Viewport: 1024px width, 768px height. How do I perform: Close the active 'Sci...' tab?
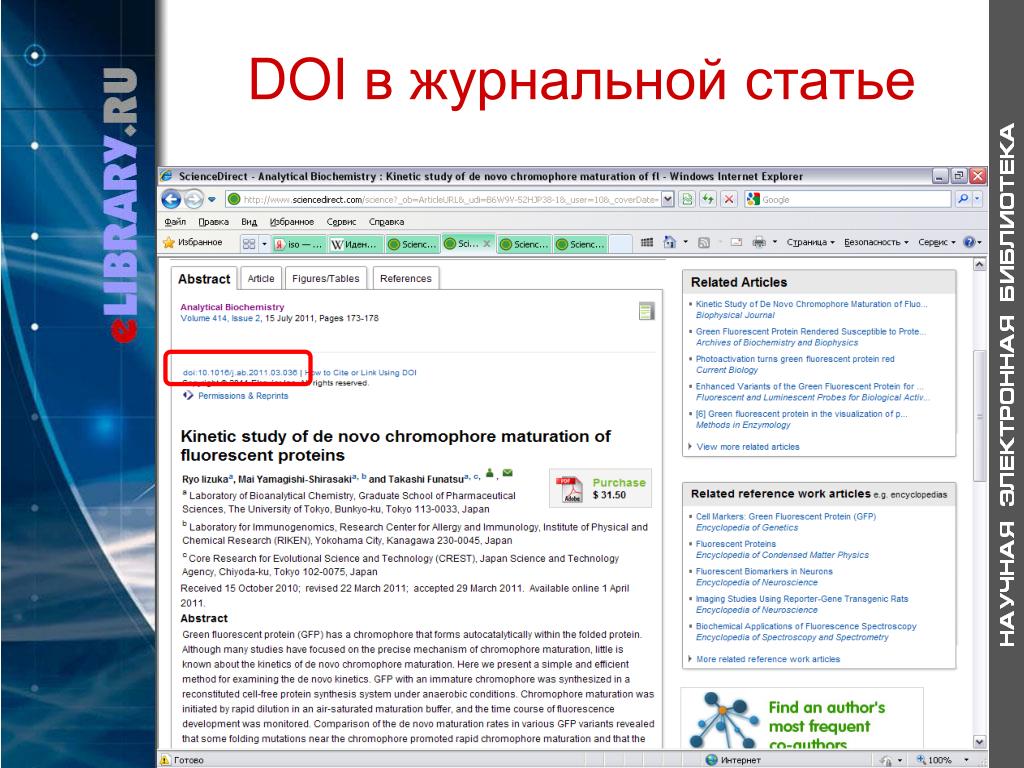click(x=487, y=244)
